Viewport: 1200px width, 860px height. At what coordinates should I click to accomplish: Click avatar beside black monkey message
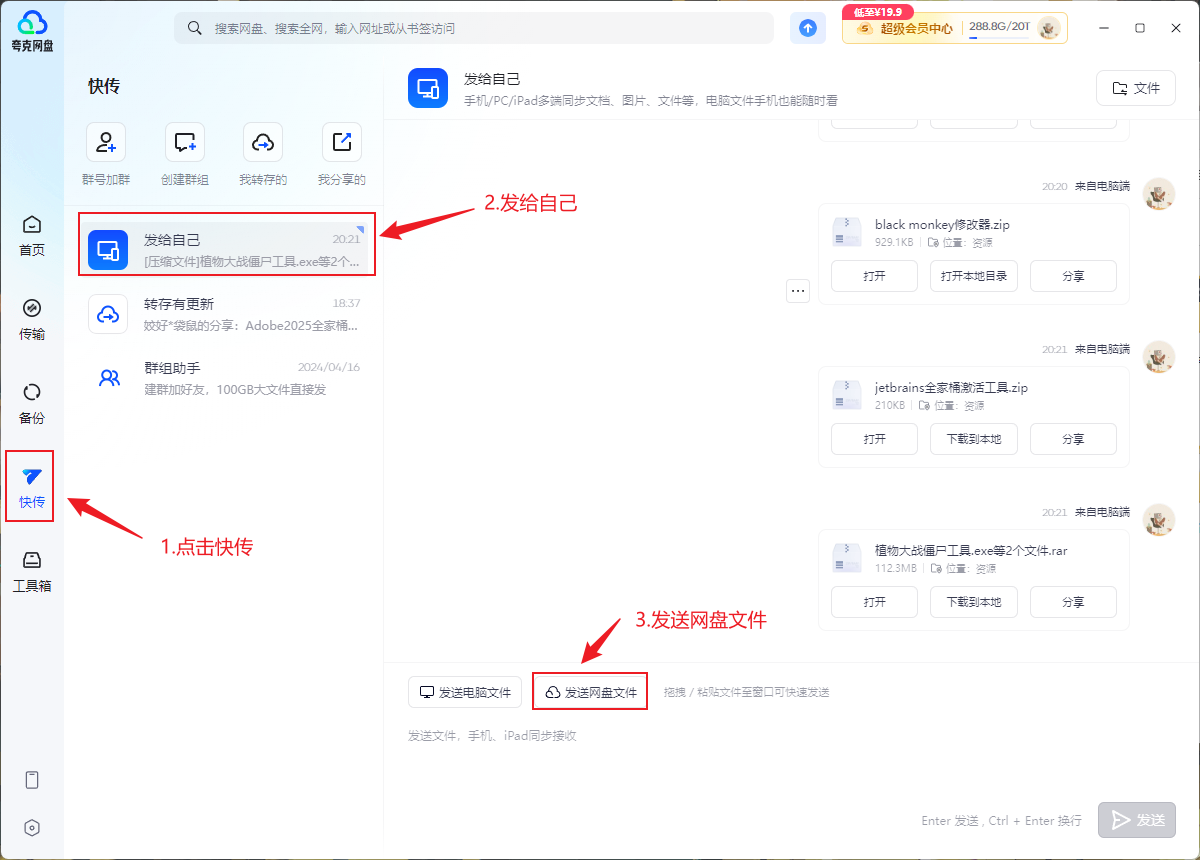pyautogui.click(x=1159, y=194)
